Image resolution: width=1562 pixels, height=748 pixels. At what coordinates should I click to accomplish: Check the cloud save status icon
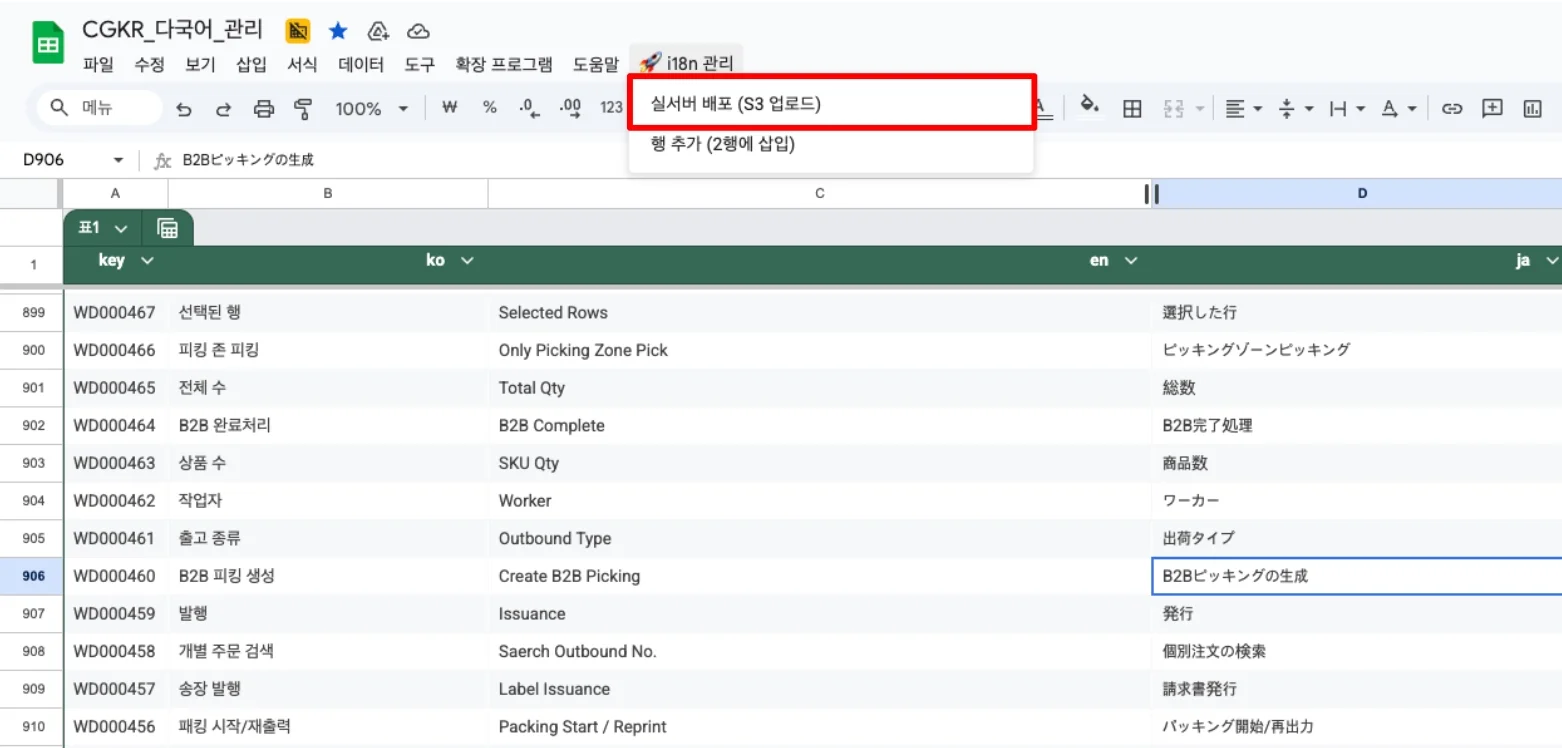[418, 31]
